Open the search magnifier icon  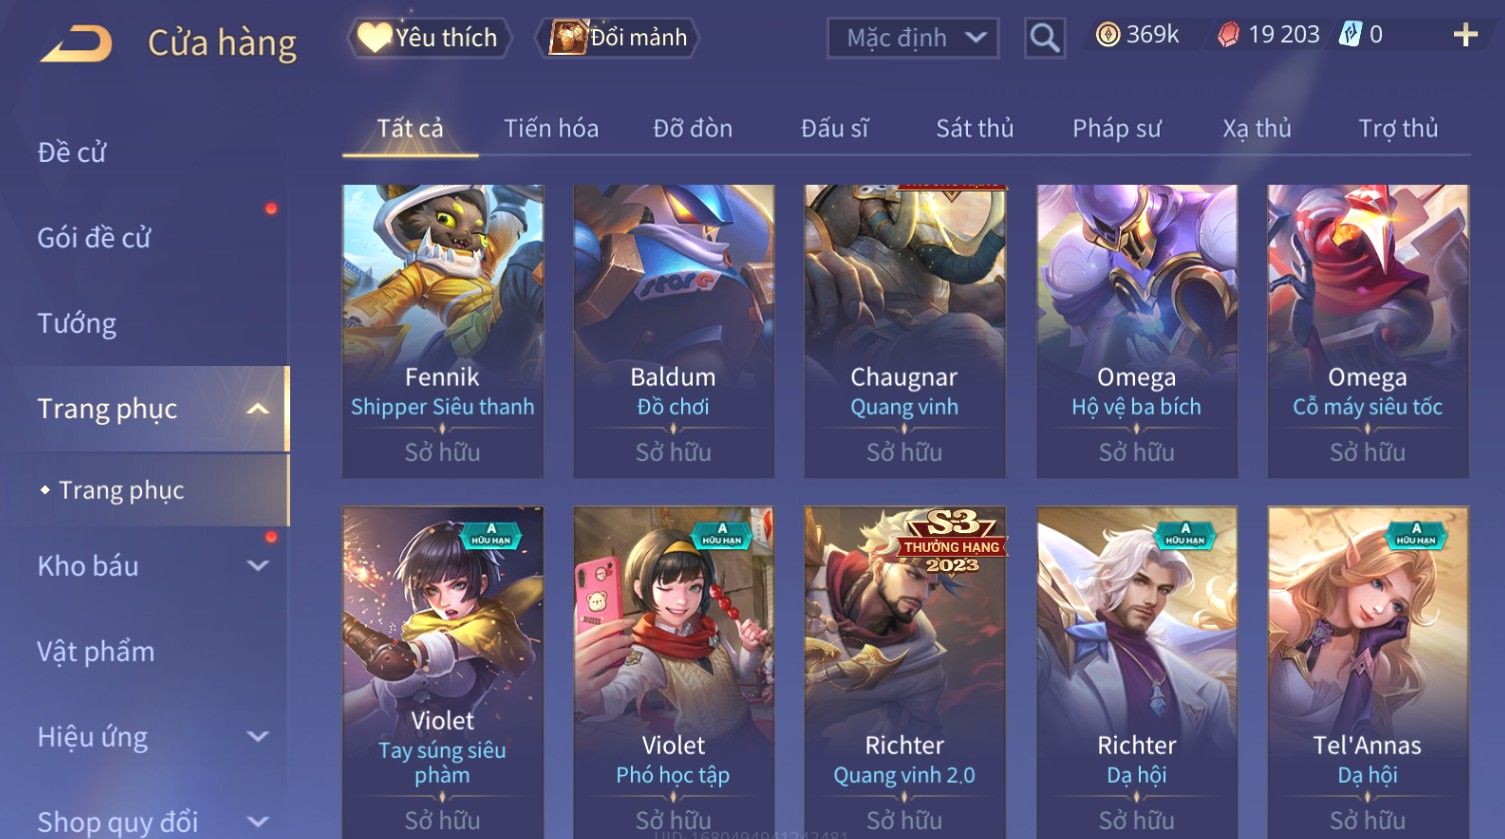[x=1044, y=38]
